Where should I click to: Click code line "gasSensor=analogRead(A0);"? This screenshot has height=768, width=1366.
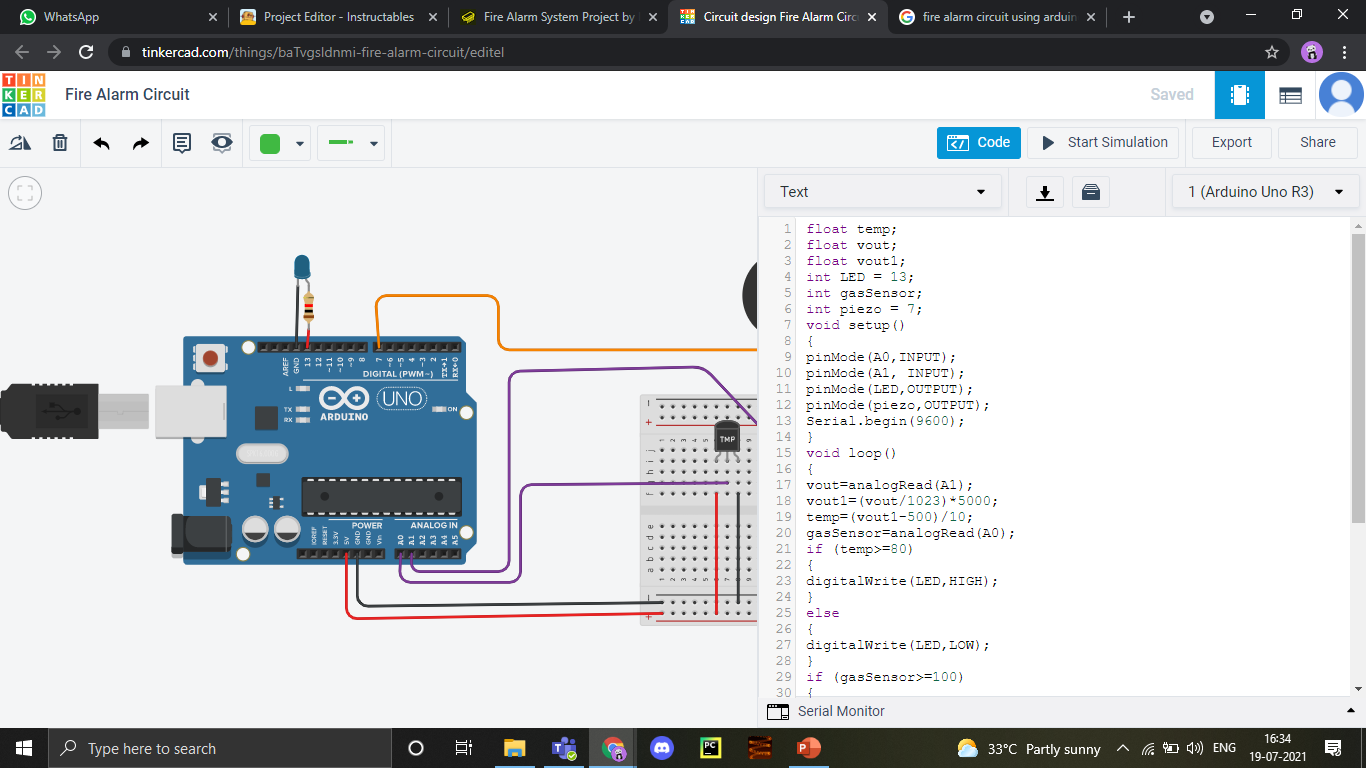point(911,533)
